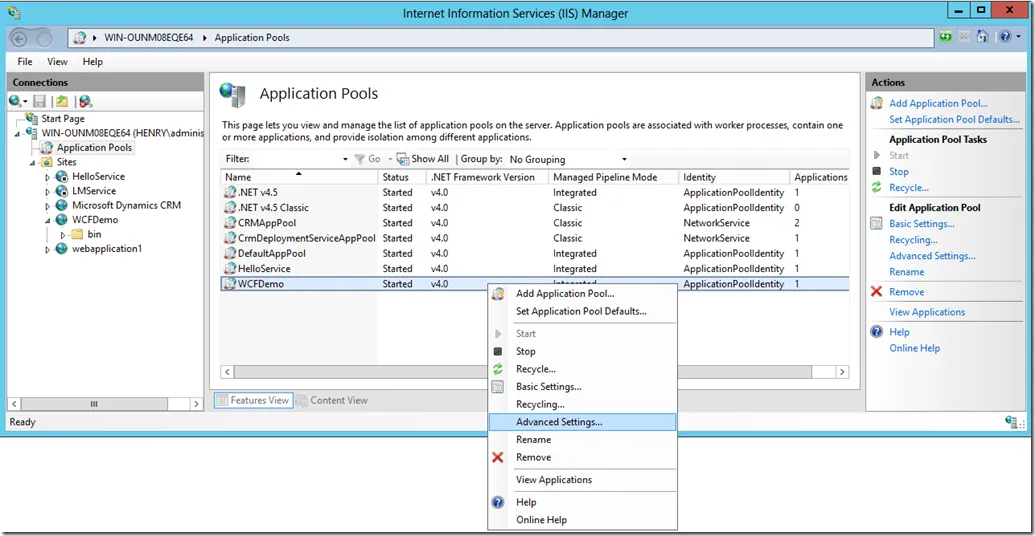Click the Up One Level folder icon
This screenshot has width=1035, height=536.
62,101
